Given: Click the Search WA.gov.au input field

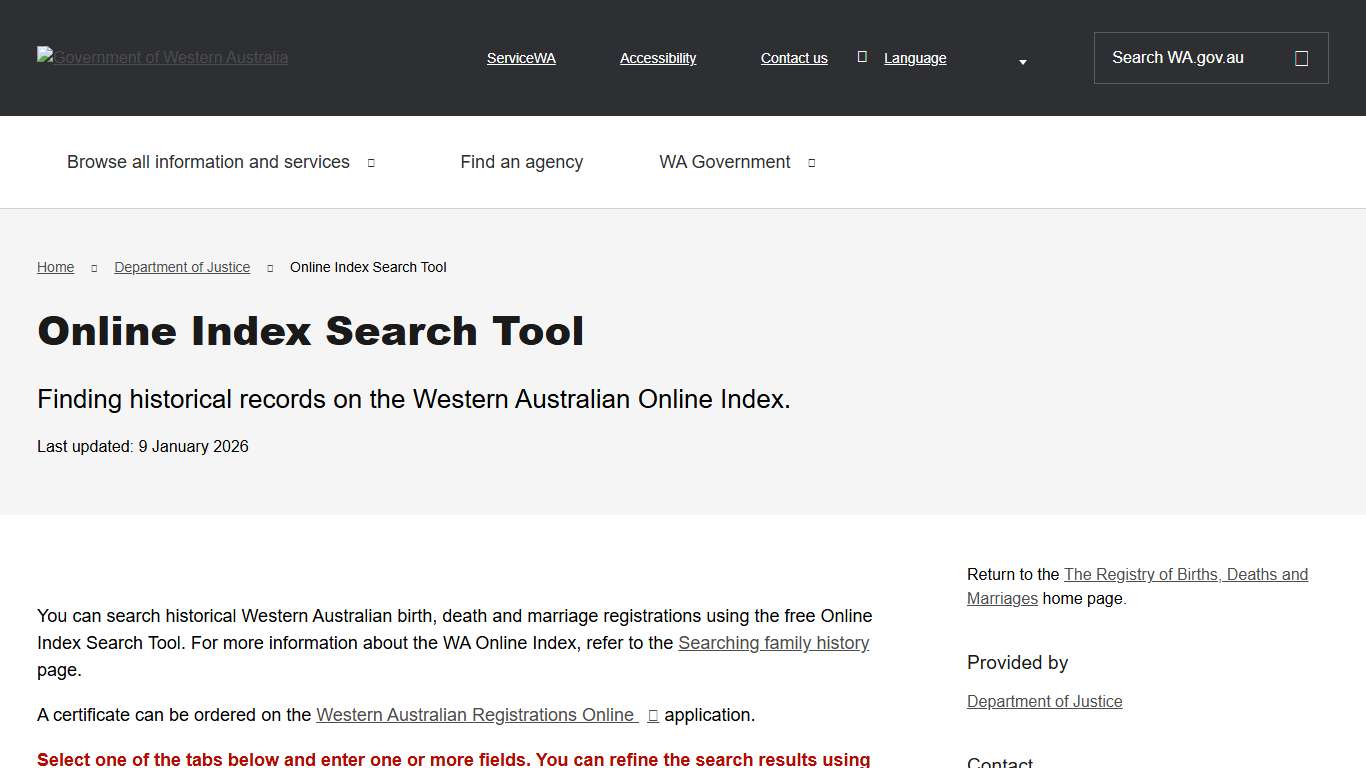Looking at the screenshot, I should [x=1180, y=57].
